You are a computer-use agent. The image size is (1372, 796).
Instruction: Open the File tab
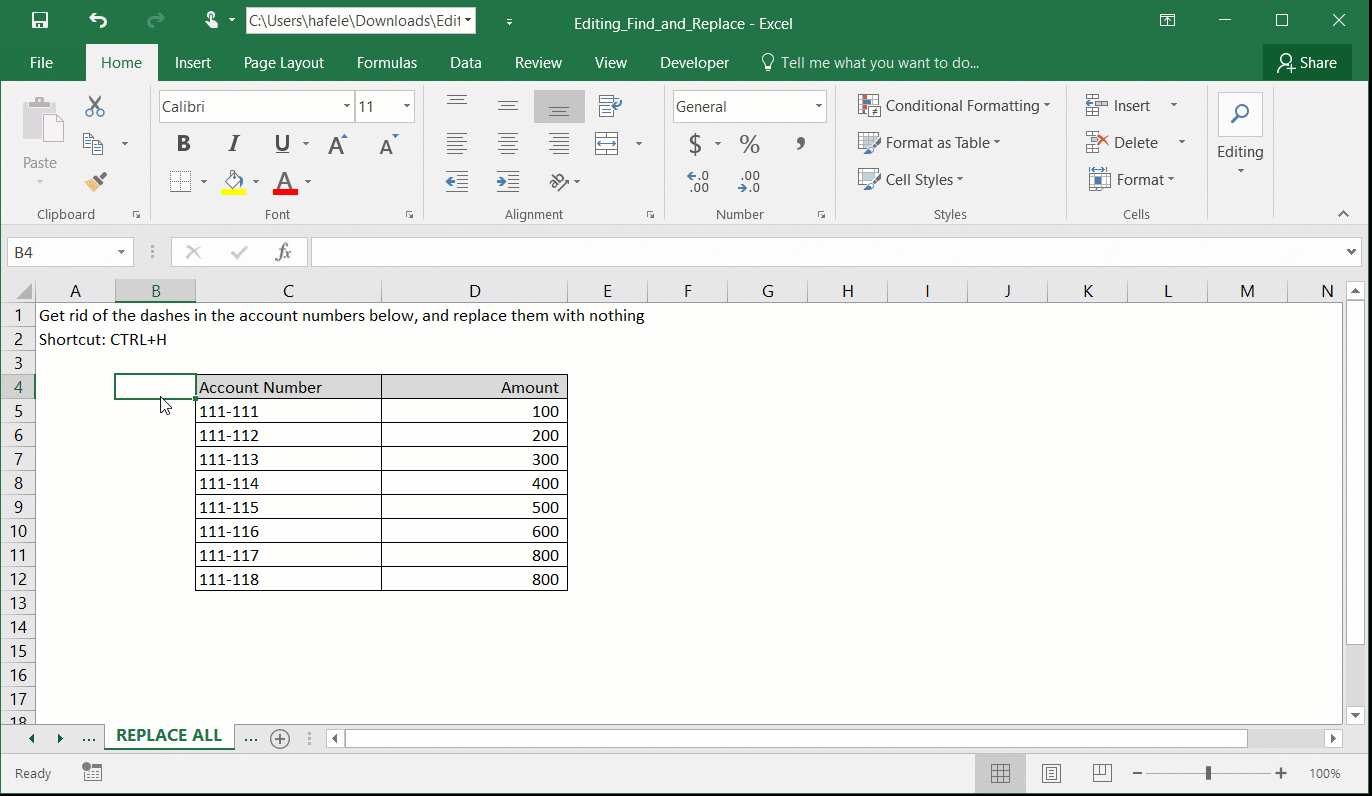[41, 62]
